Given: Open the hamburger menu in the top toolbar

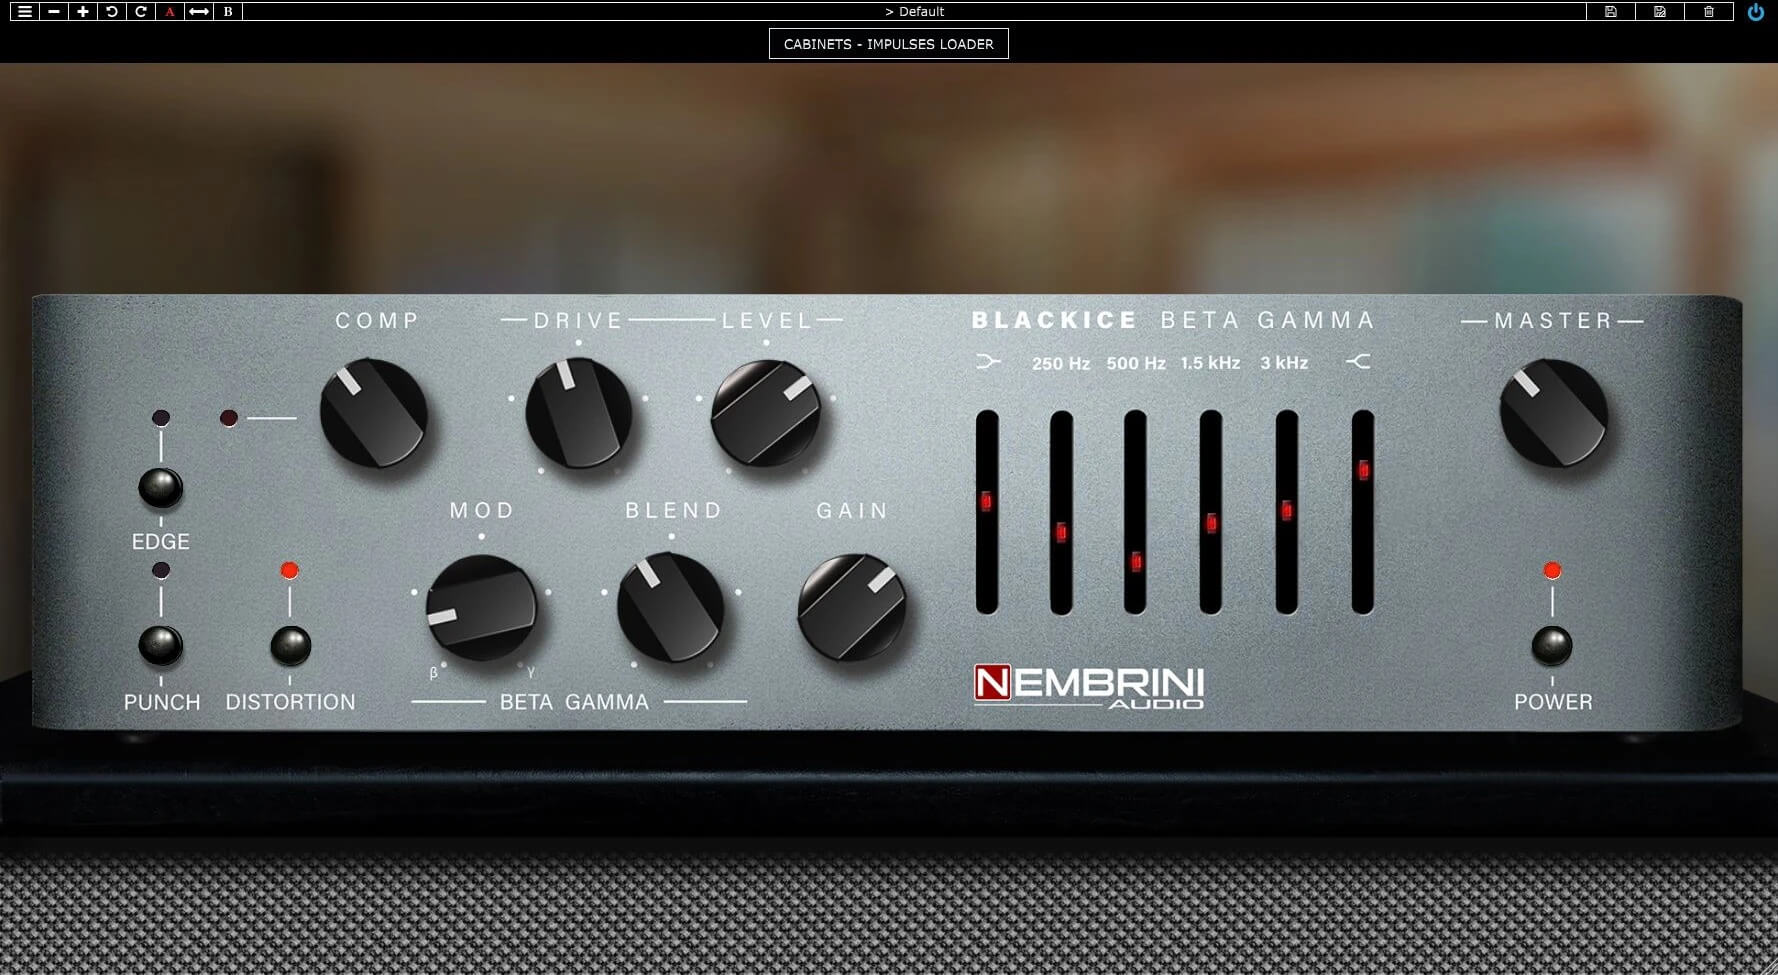Looking at the screenshot, I should click(x=24, y=12).
